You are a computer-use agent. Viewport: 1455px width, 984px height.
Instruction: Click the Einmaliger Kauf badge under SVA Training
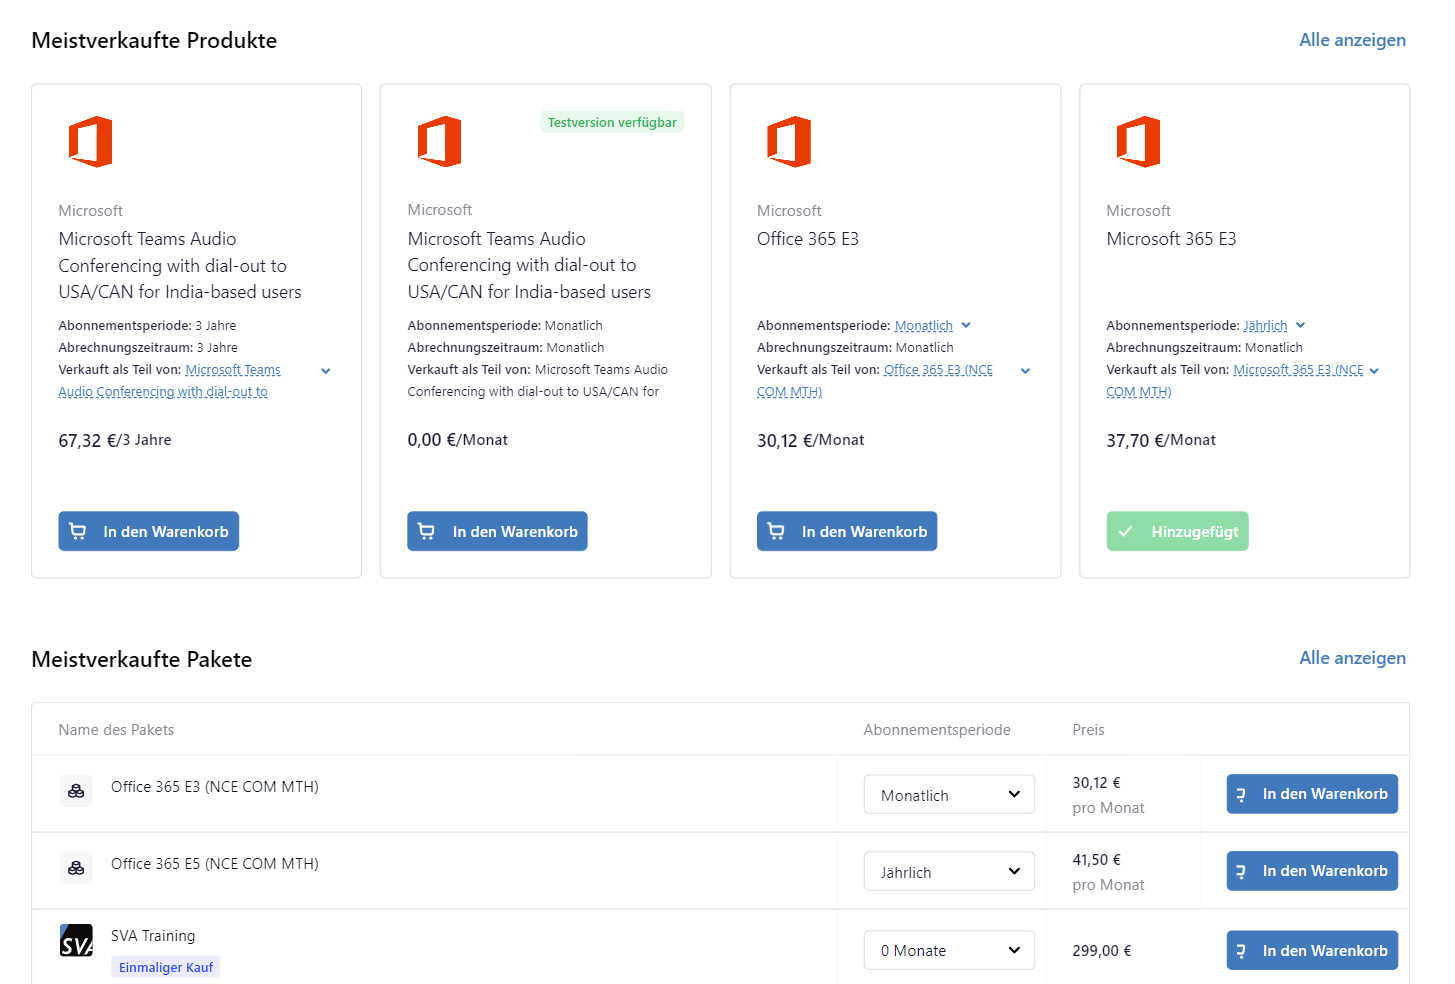[x=166, y=967]
